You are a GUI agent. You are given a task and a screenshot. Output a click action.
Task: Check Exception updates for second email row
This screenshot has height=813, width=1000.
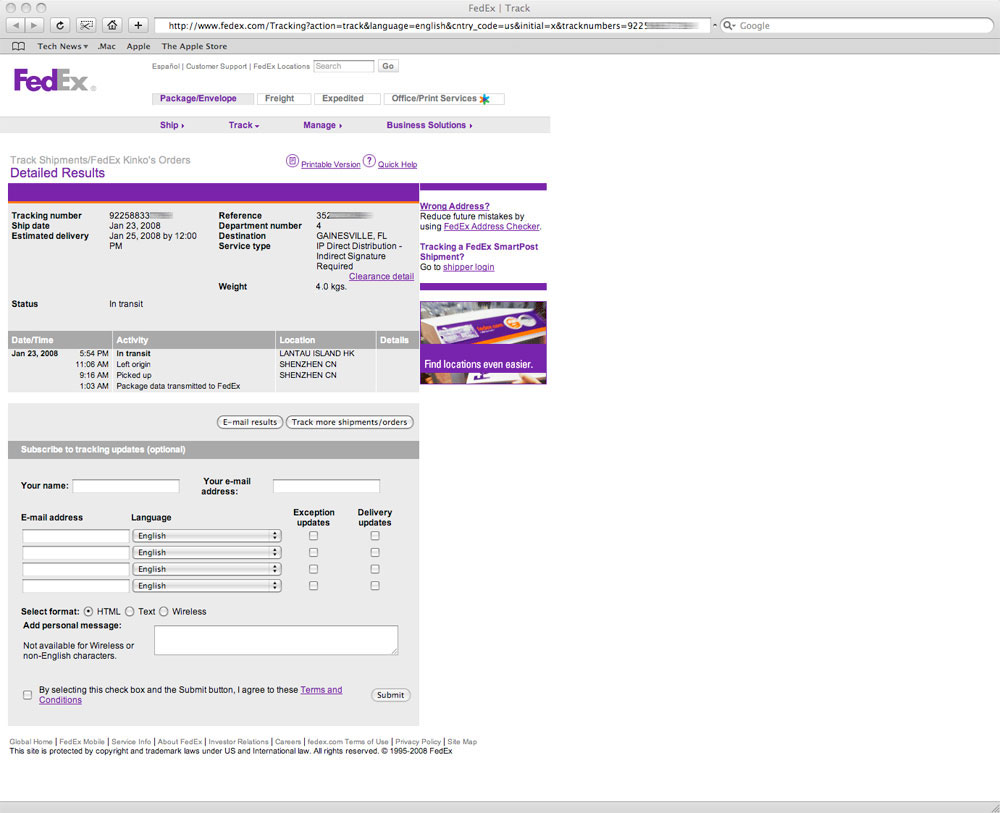[x=313, y=552]
